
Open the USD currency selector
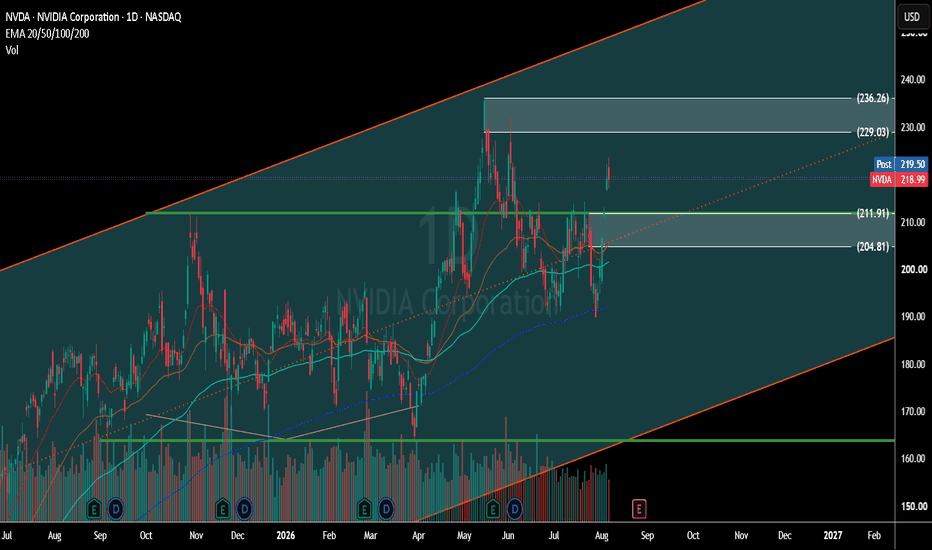point(912,17)
